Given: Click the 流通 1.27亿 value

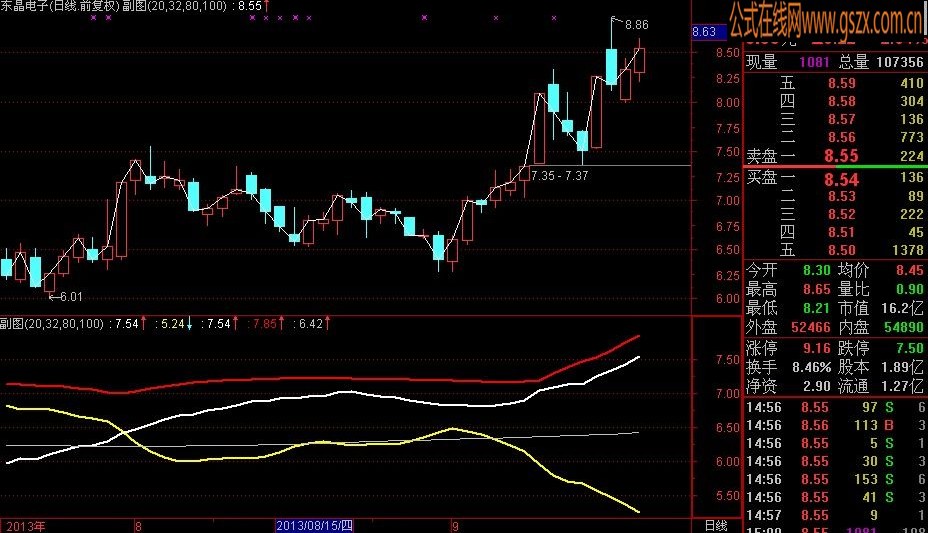Looking at the screenshot, I should 902,386.
